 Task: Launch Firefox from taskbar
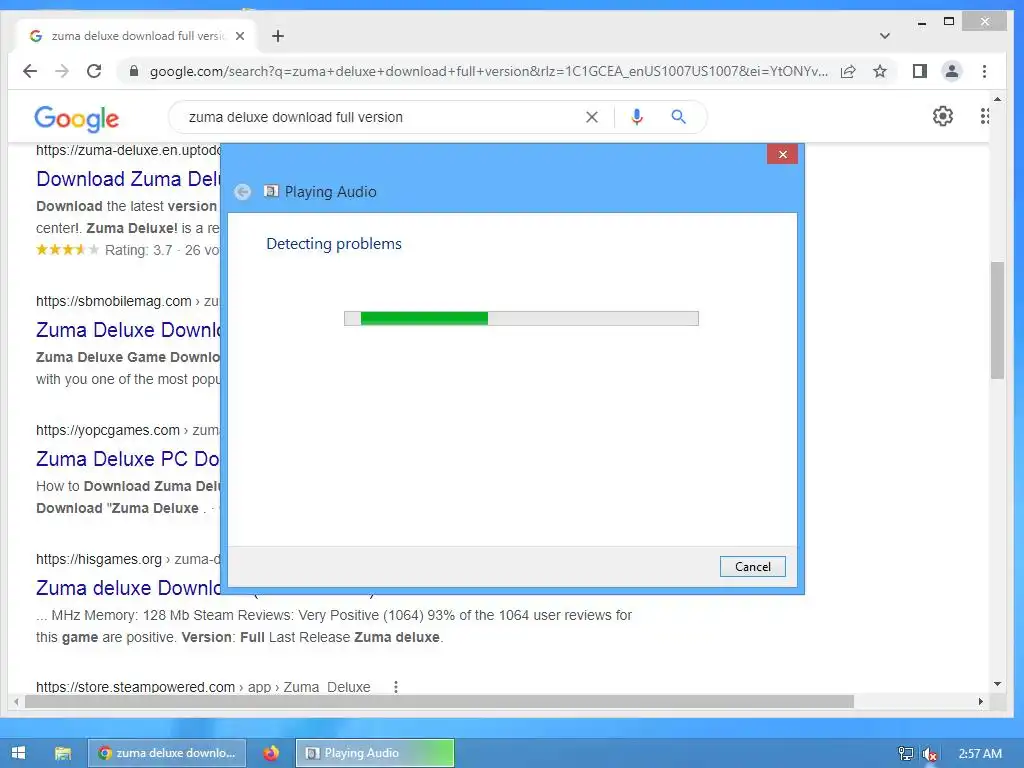(x=270, y=753)
